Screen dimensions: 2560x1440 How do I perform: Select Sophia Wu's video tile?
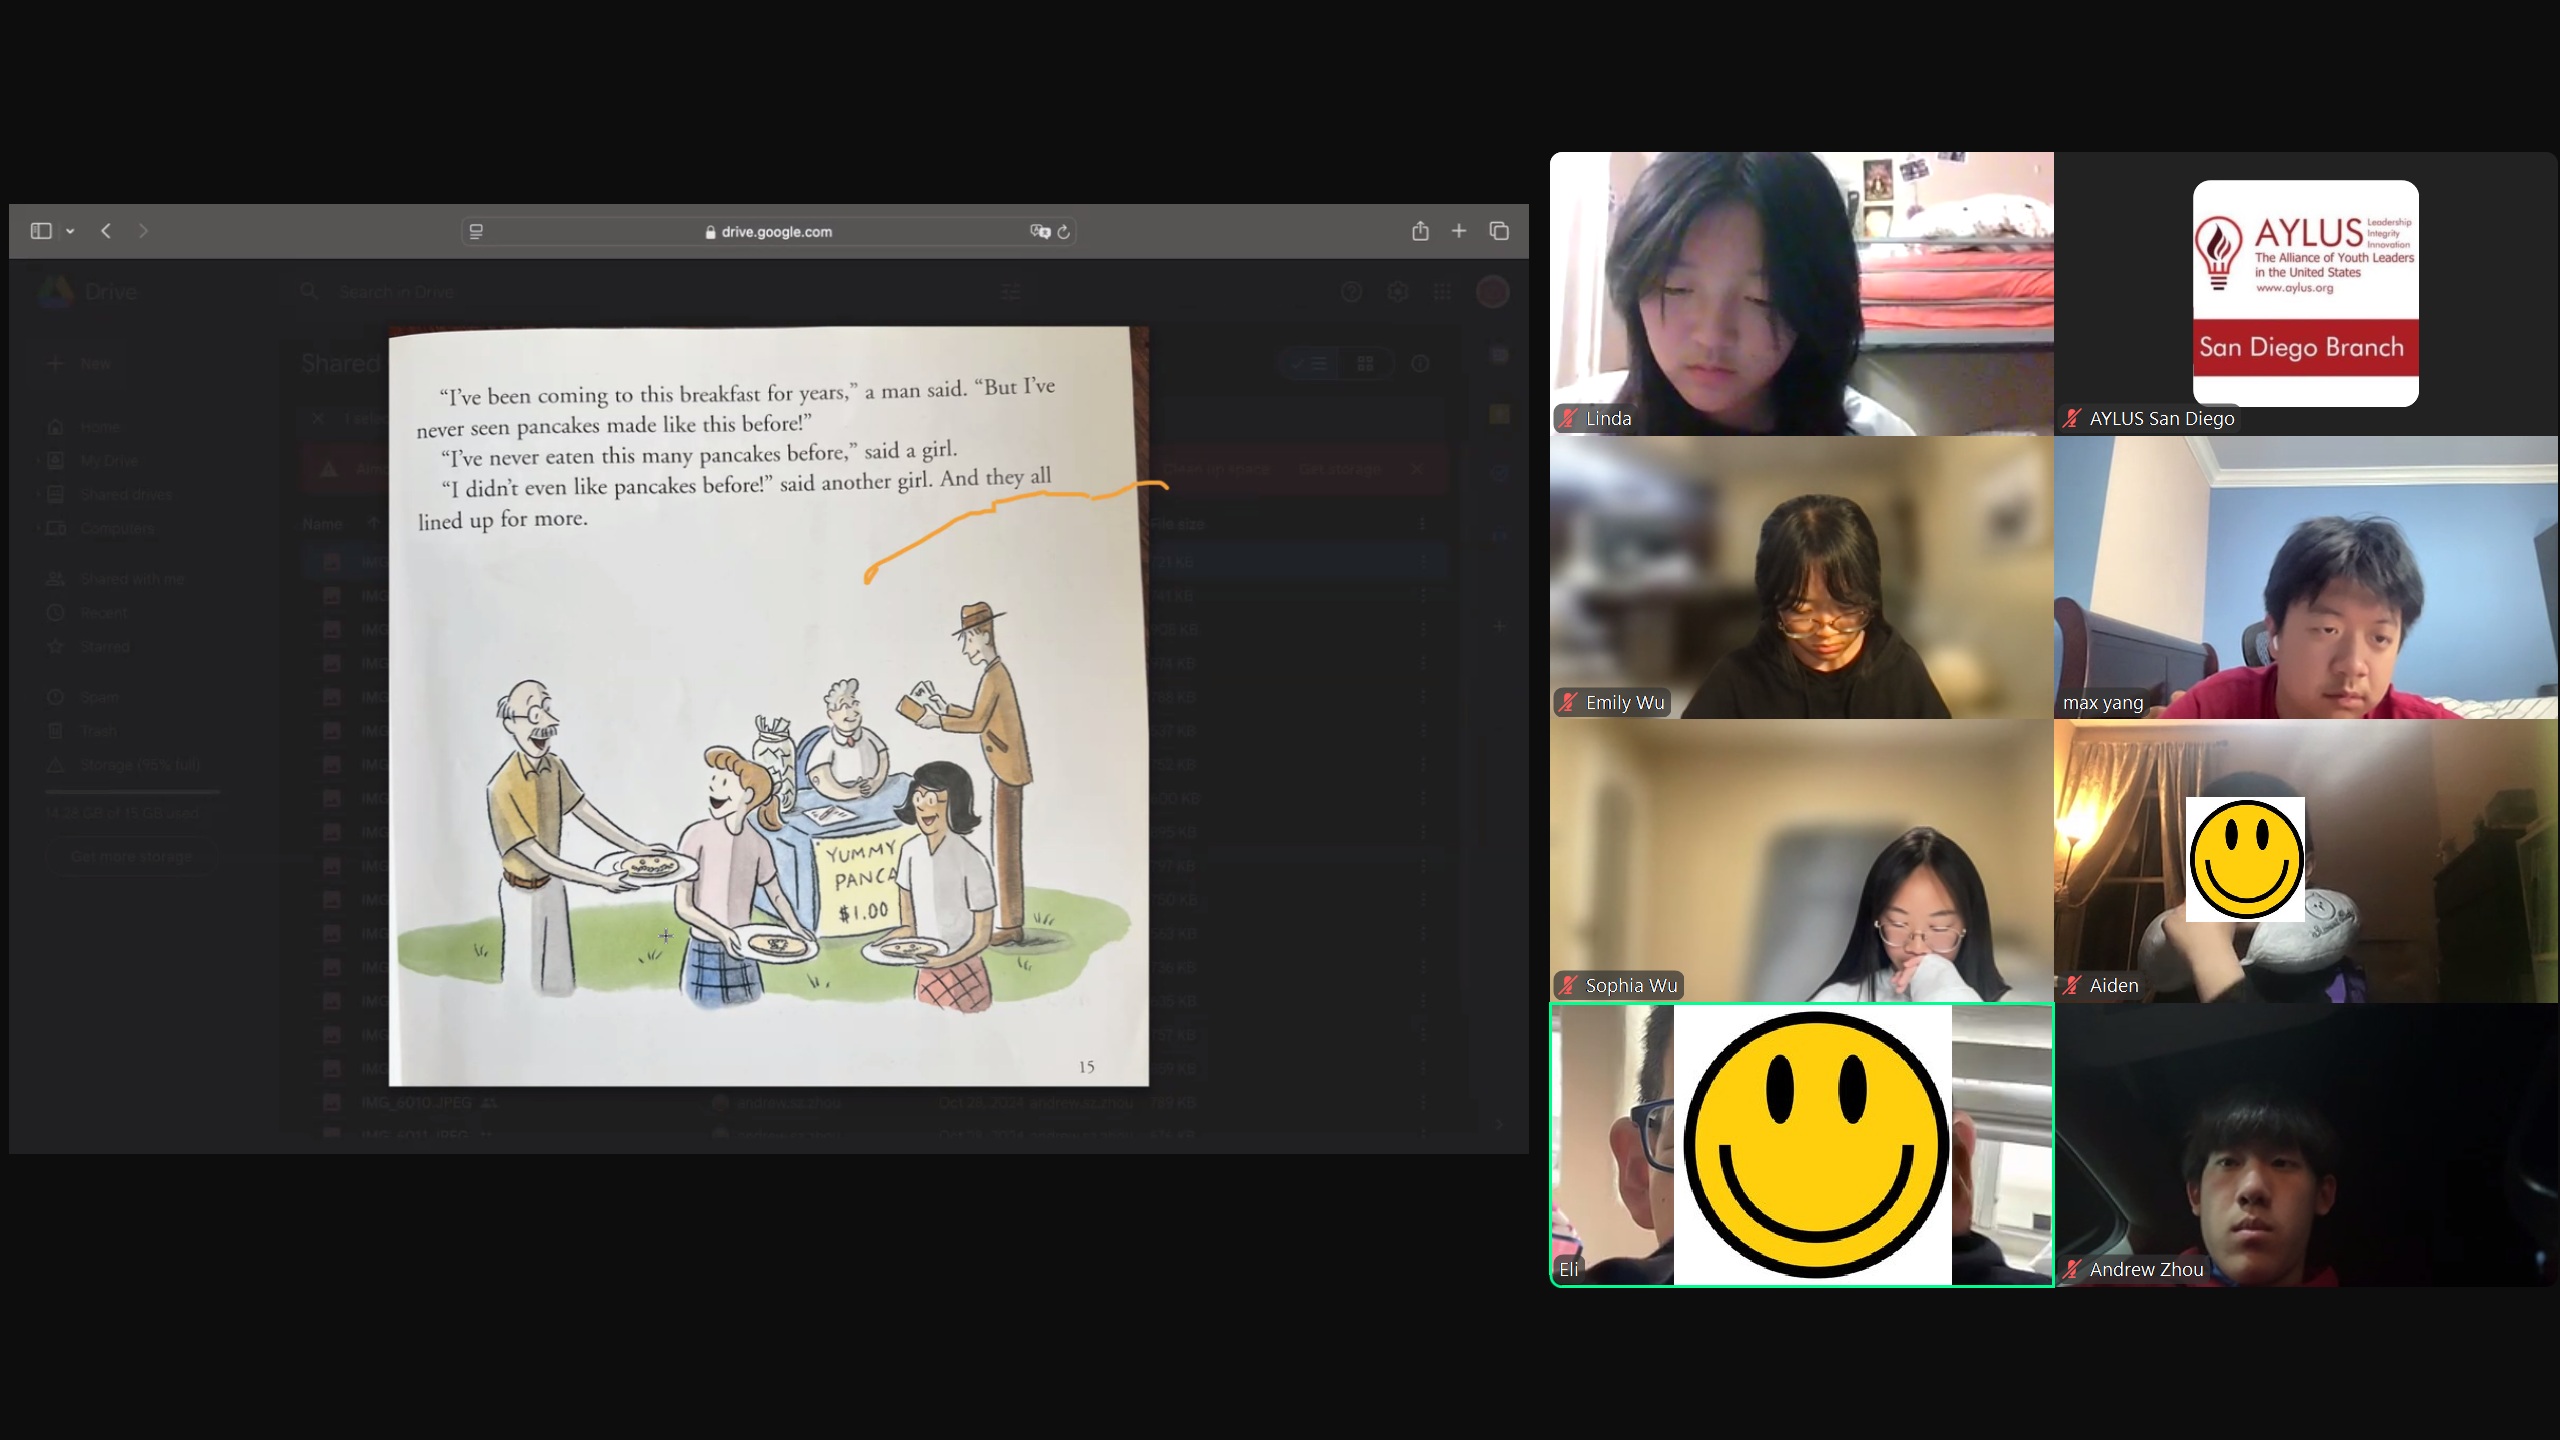click(x=1802, y=861)
